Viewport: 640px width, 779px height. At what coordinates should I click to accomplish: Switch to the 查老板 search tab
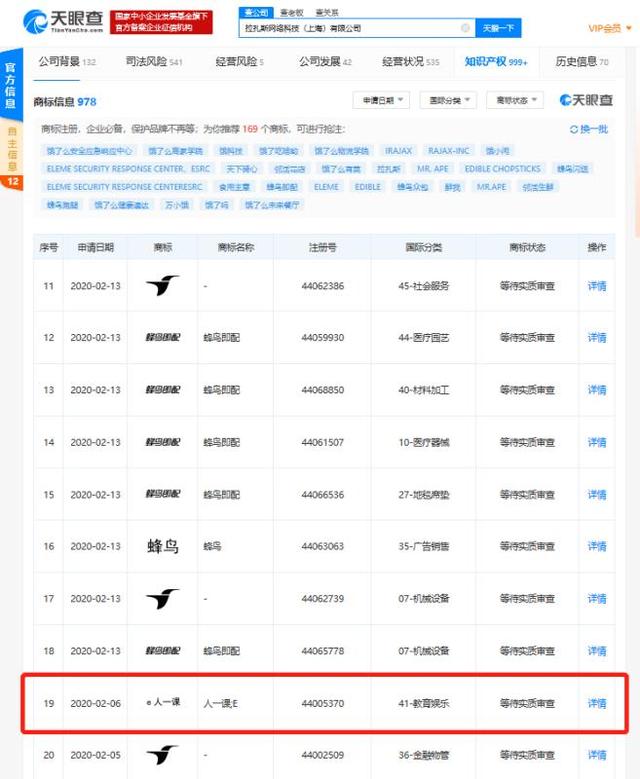(x=292, y=12)
